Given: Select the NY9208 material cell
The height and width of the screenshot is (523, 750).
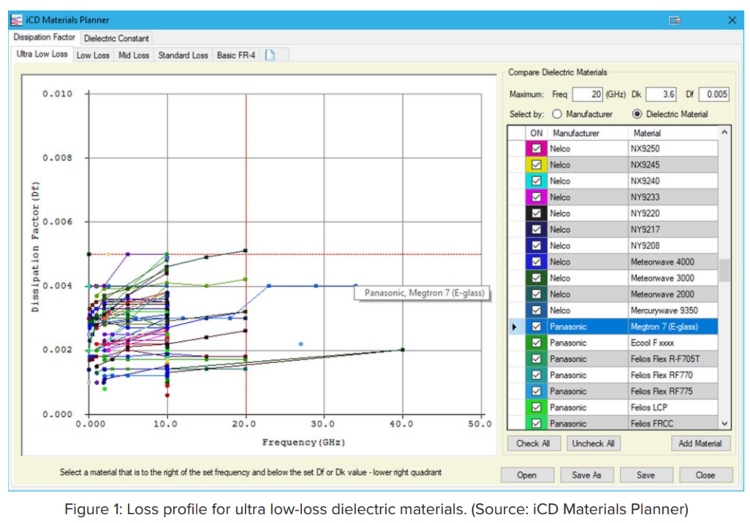Looking at the screenshot, I should tap(673, 245).
